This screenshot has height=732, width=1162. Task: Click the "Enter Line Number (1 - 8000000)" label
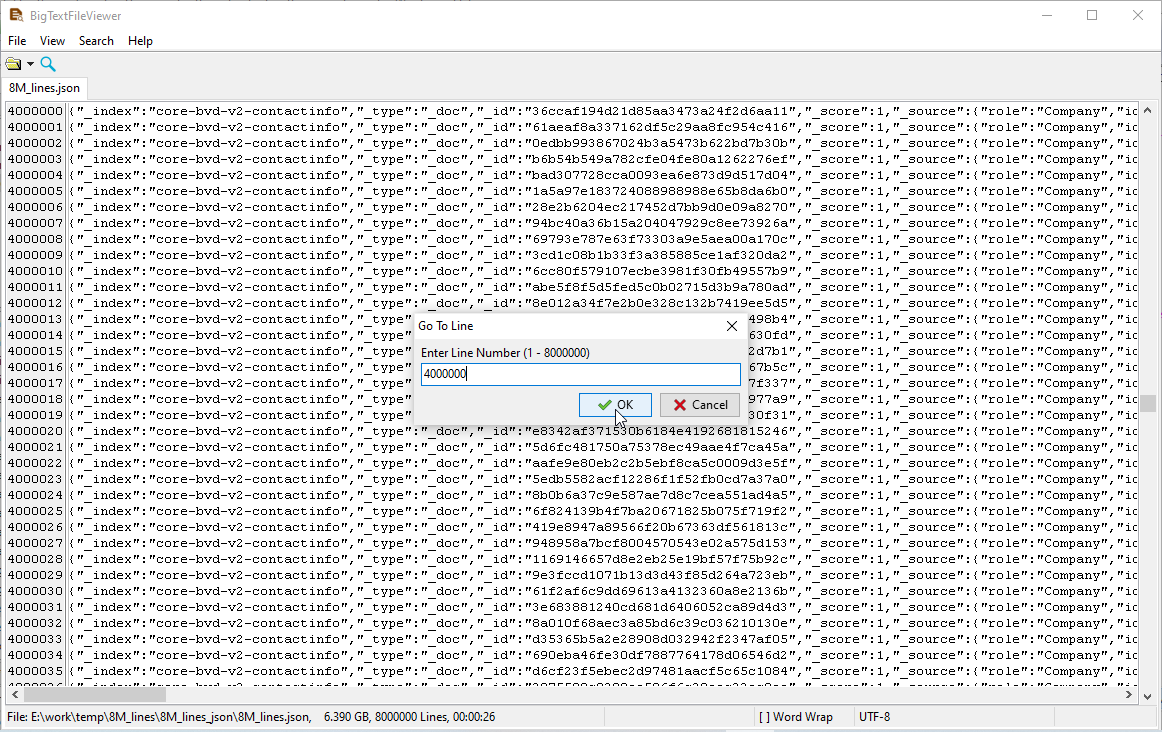coord(505,353)
